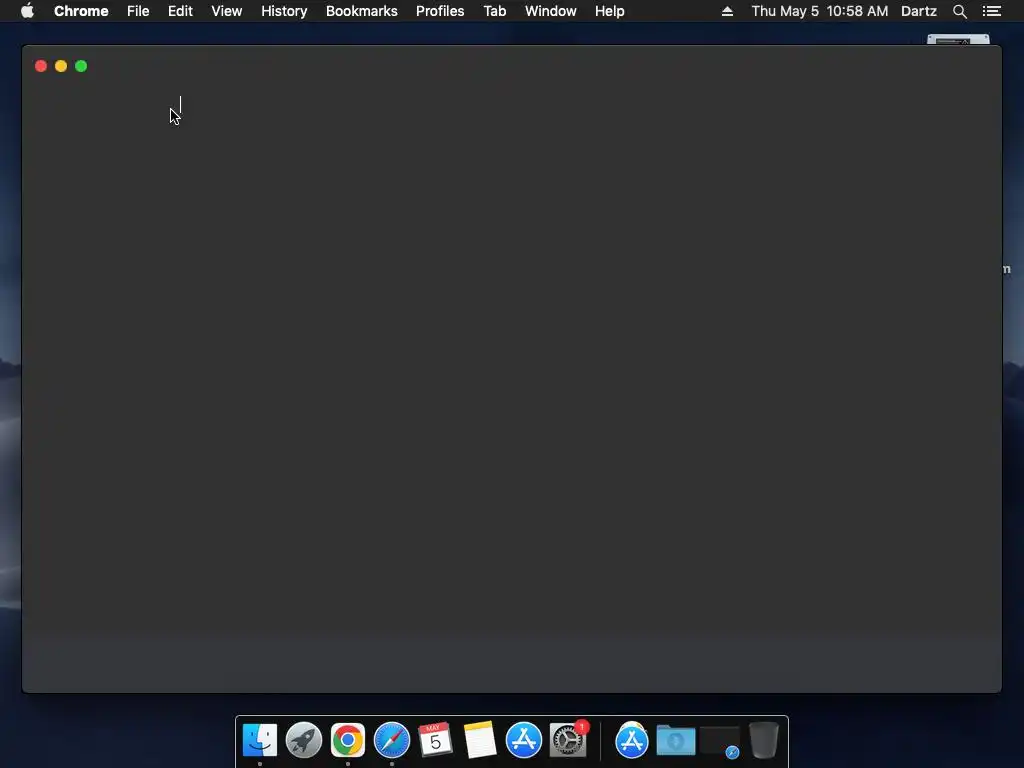Open the Help menu
The height and width of the screenshot is (768, 1024).
point(609,11)
